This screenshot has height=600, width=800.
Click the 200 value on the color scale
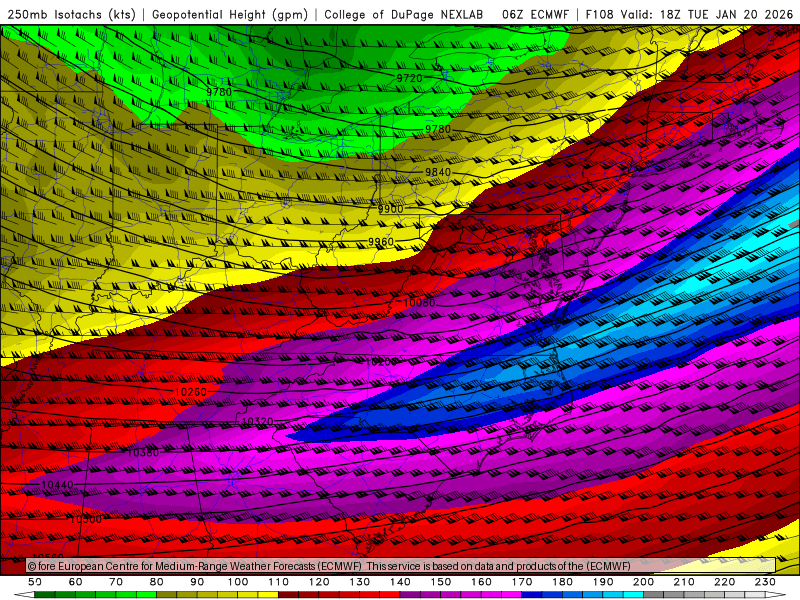tap(644, 582)
